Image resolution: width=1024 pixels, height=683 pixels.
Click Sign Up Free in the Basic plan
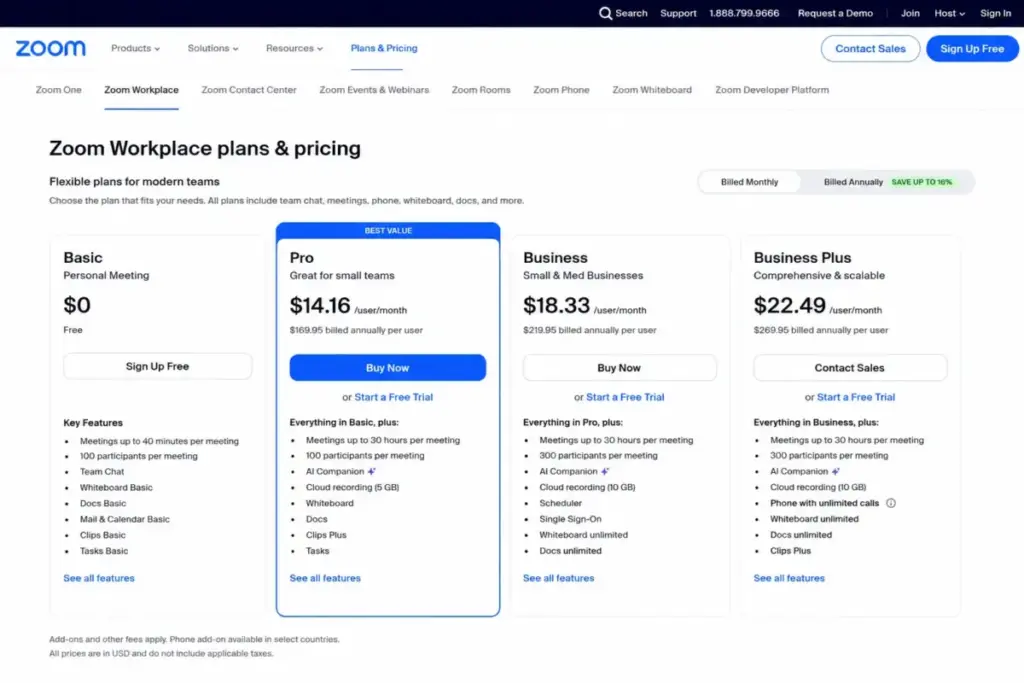click(157, 366)
